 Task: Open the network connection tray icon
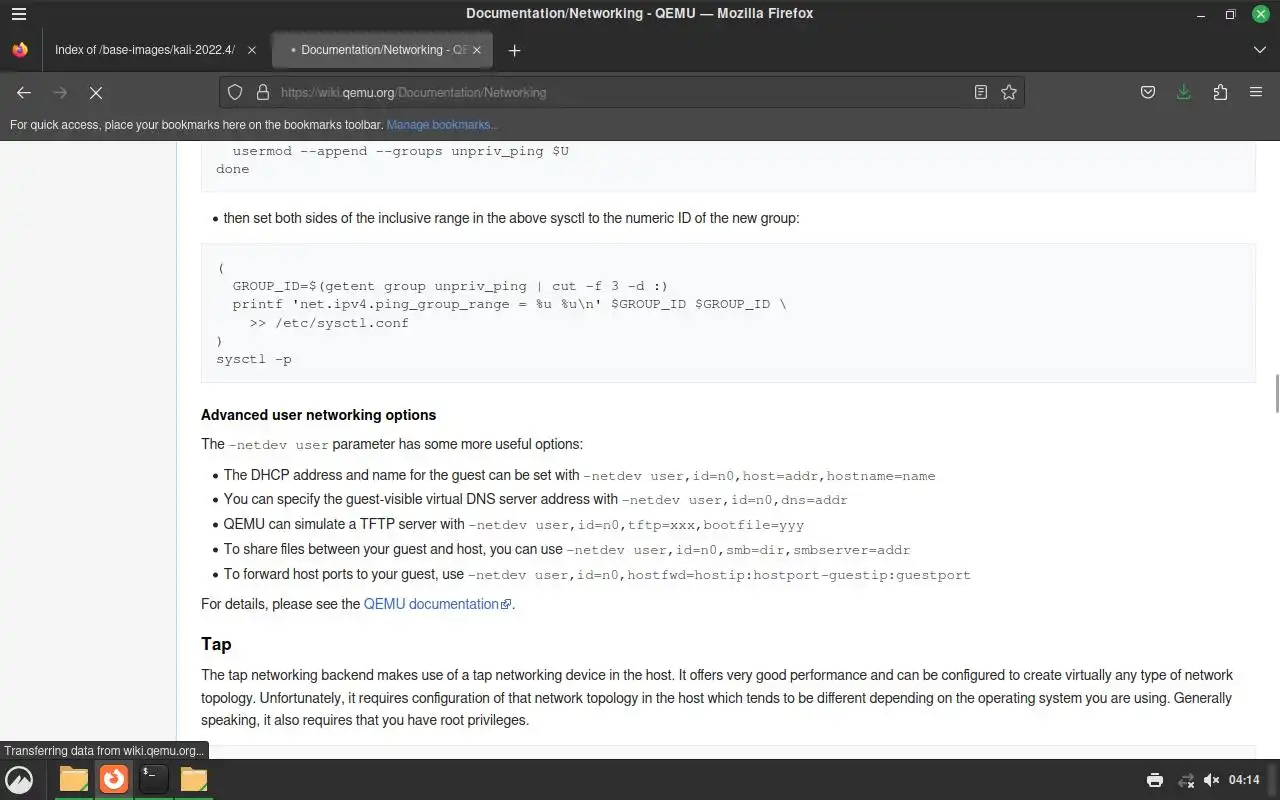(1186, 780)
